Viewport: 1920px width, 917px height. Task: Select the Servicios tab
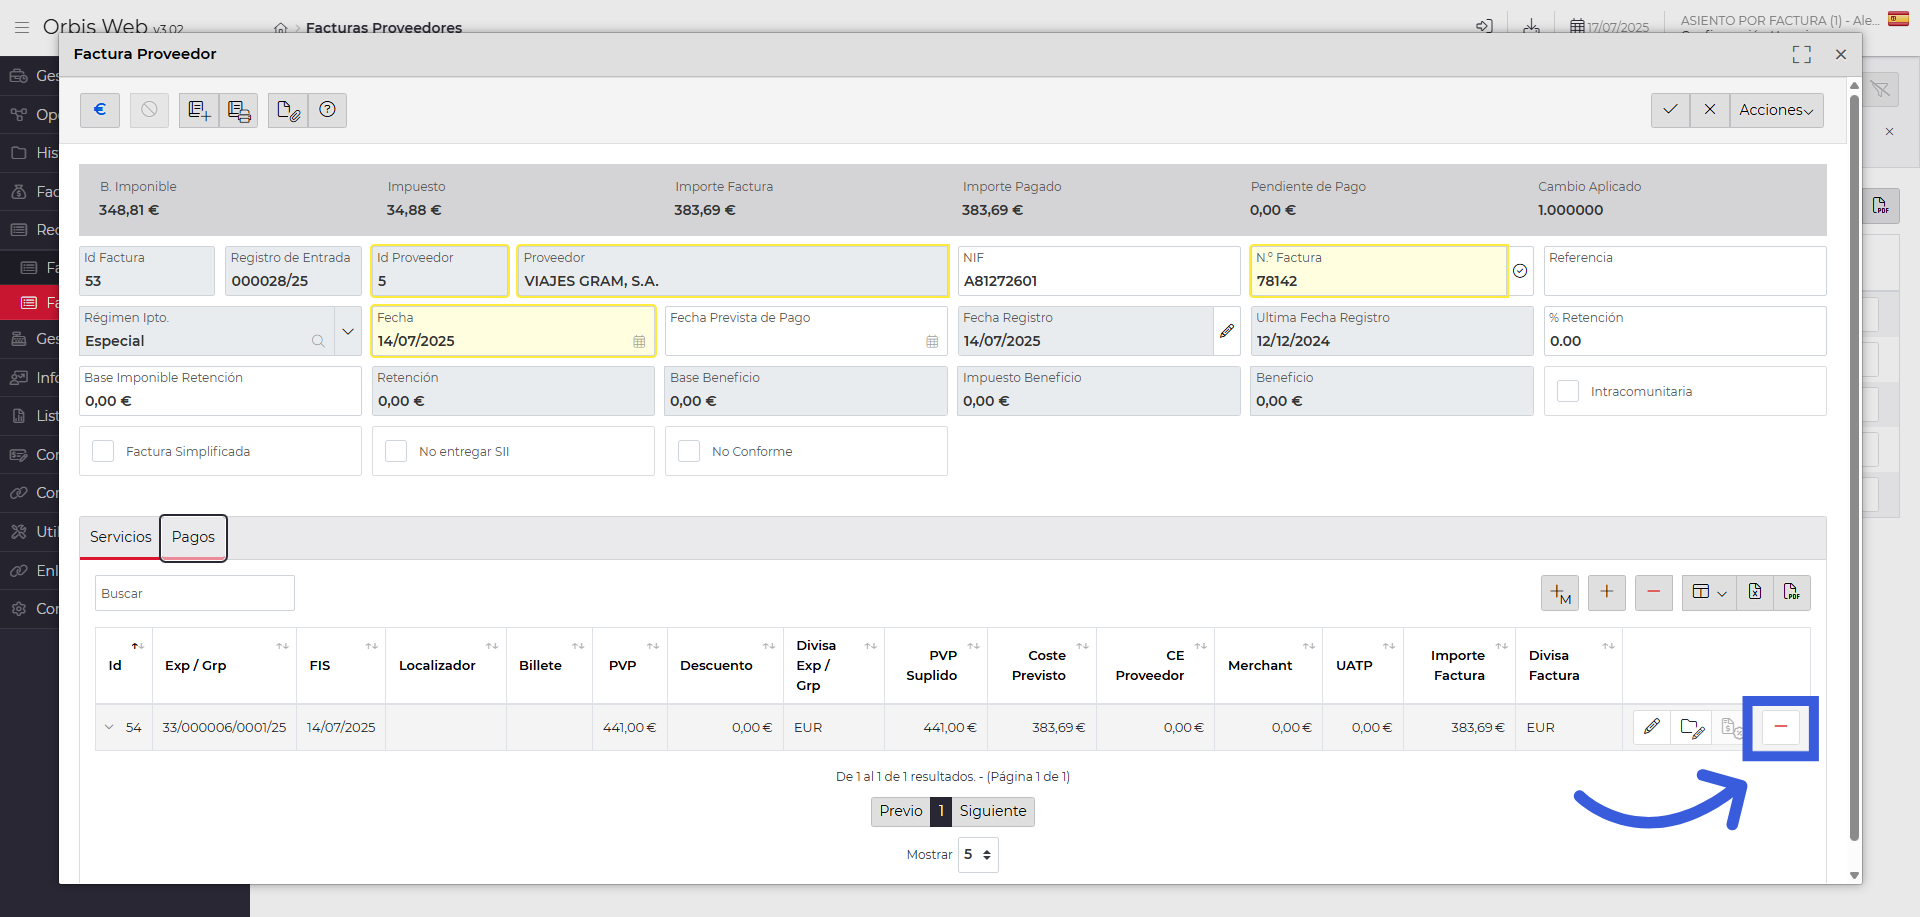(x=120, y=537)
